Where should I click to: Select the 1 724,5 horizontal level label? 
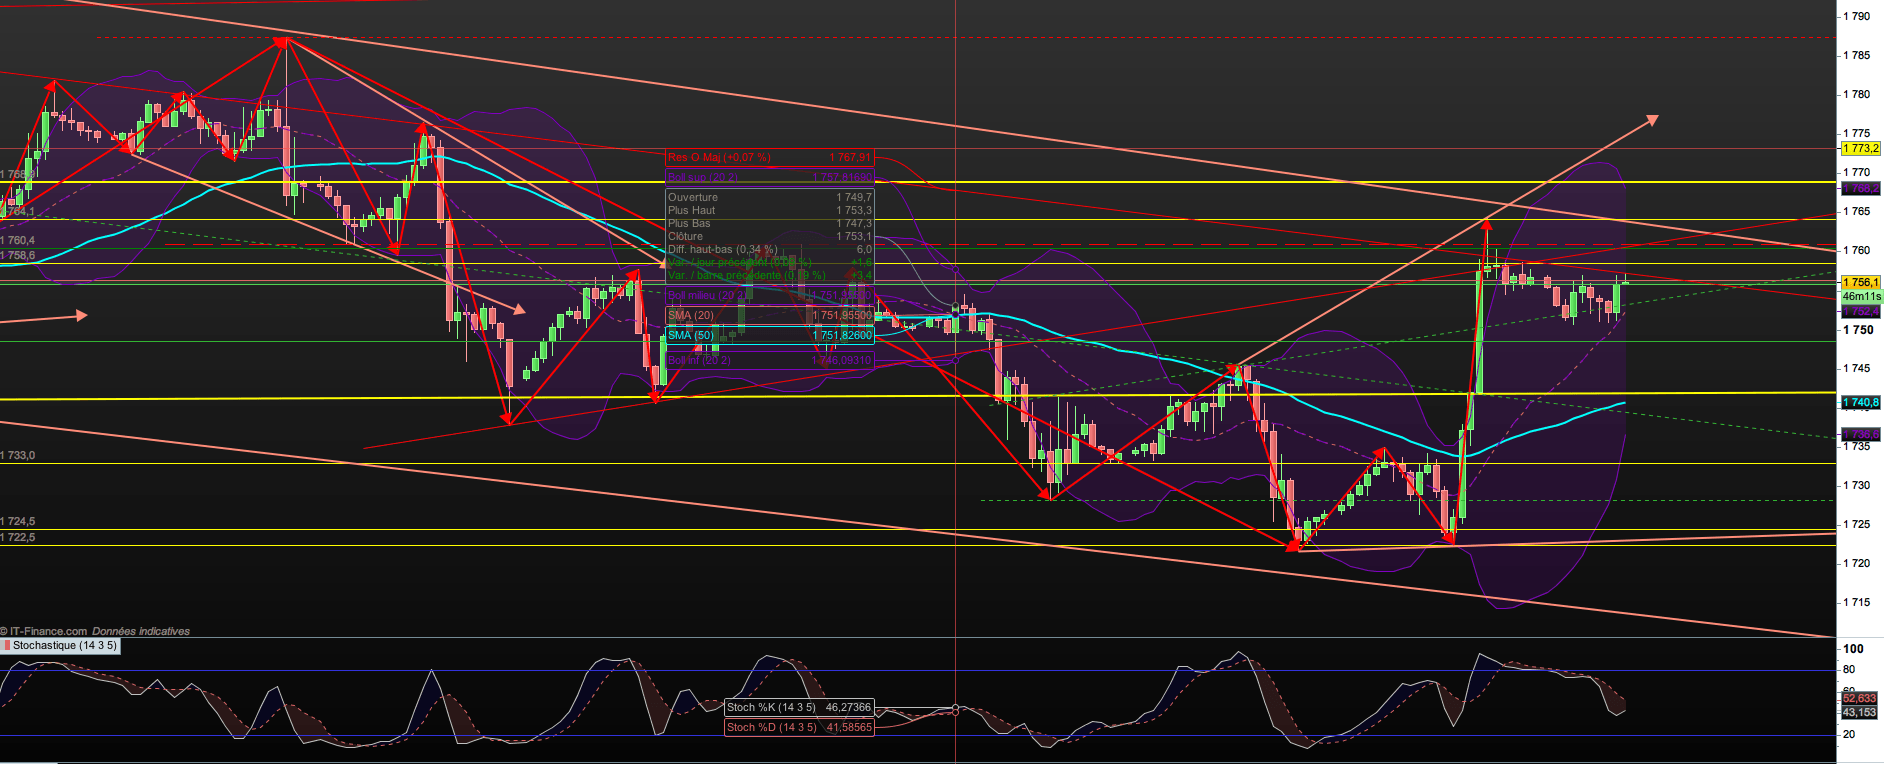coord(18,522)
